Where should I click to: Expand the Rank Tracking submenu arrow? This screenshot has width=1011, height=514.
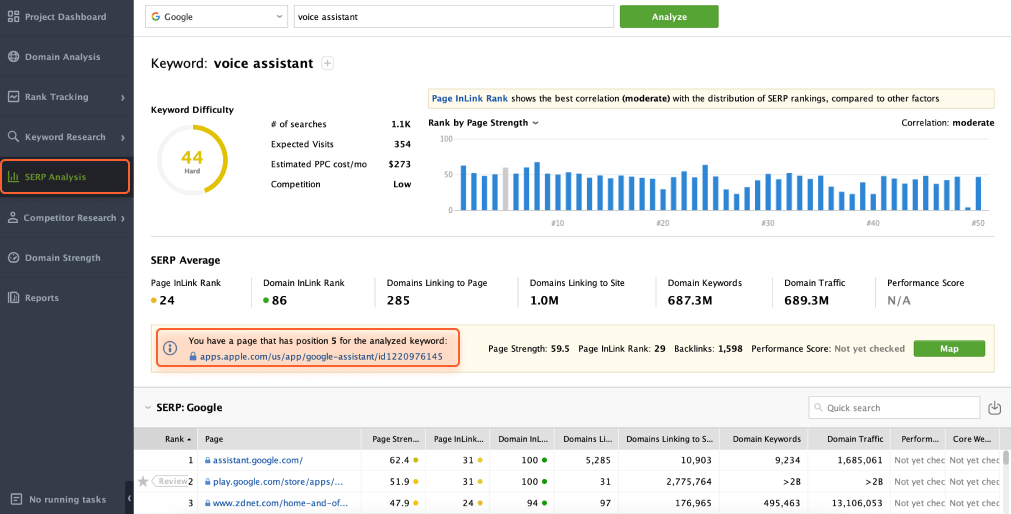[x=122, y=98]
